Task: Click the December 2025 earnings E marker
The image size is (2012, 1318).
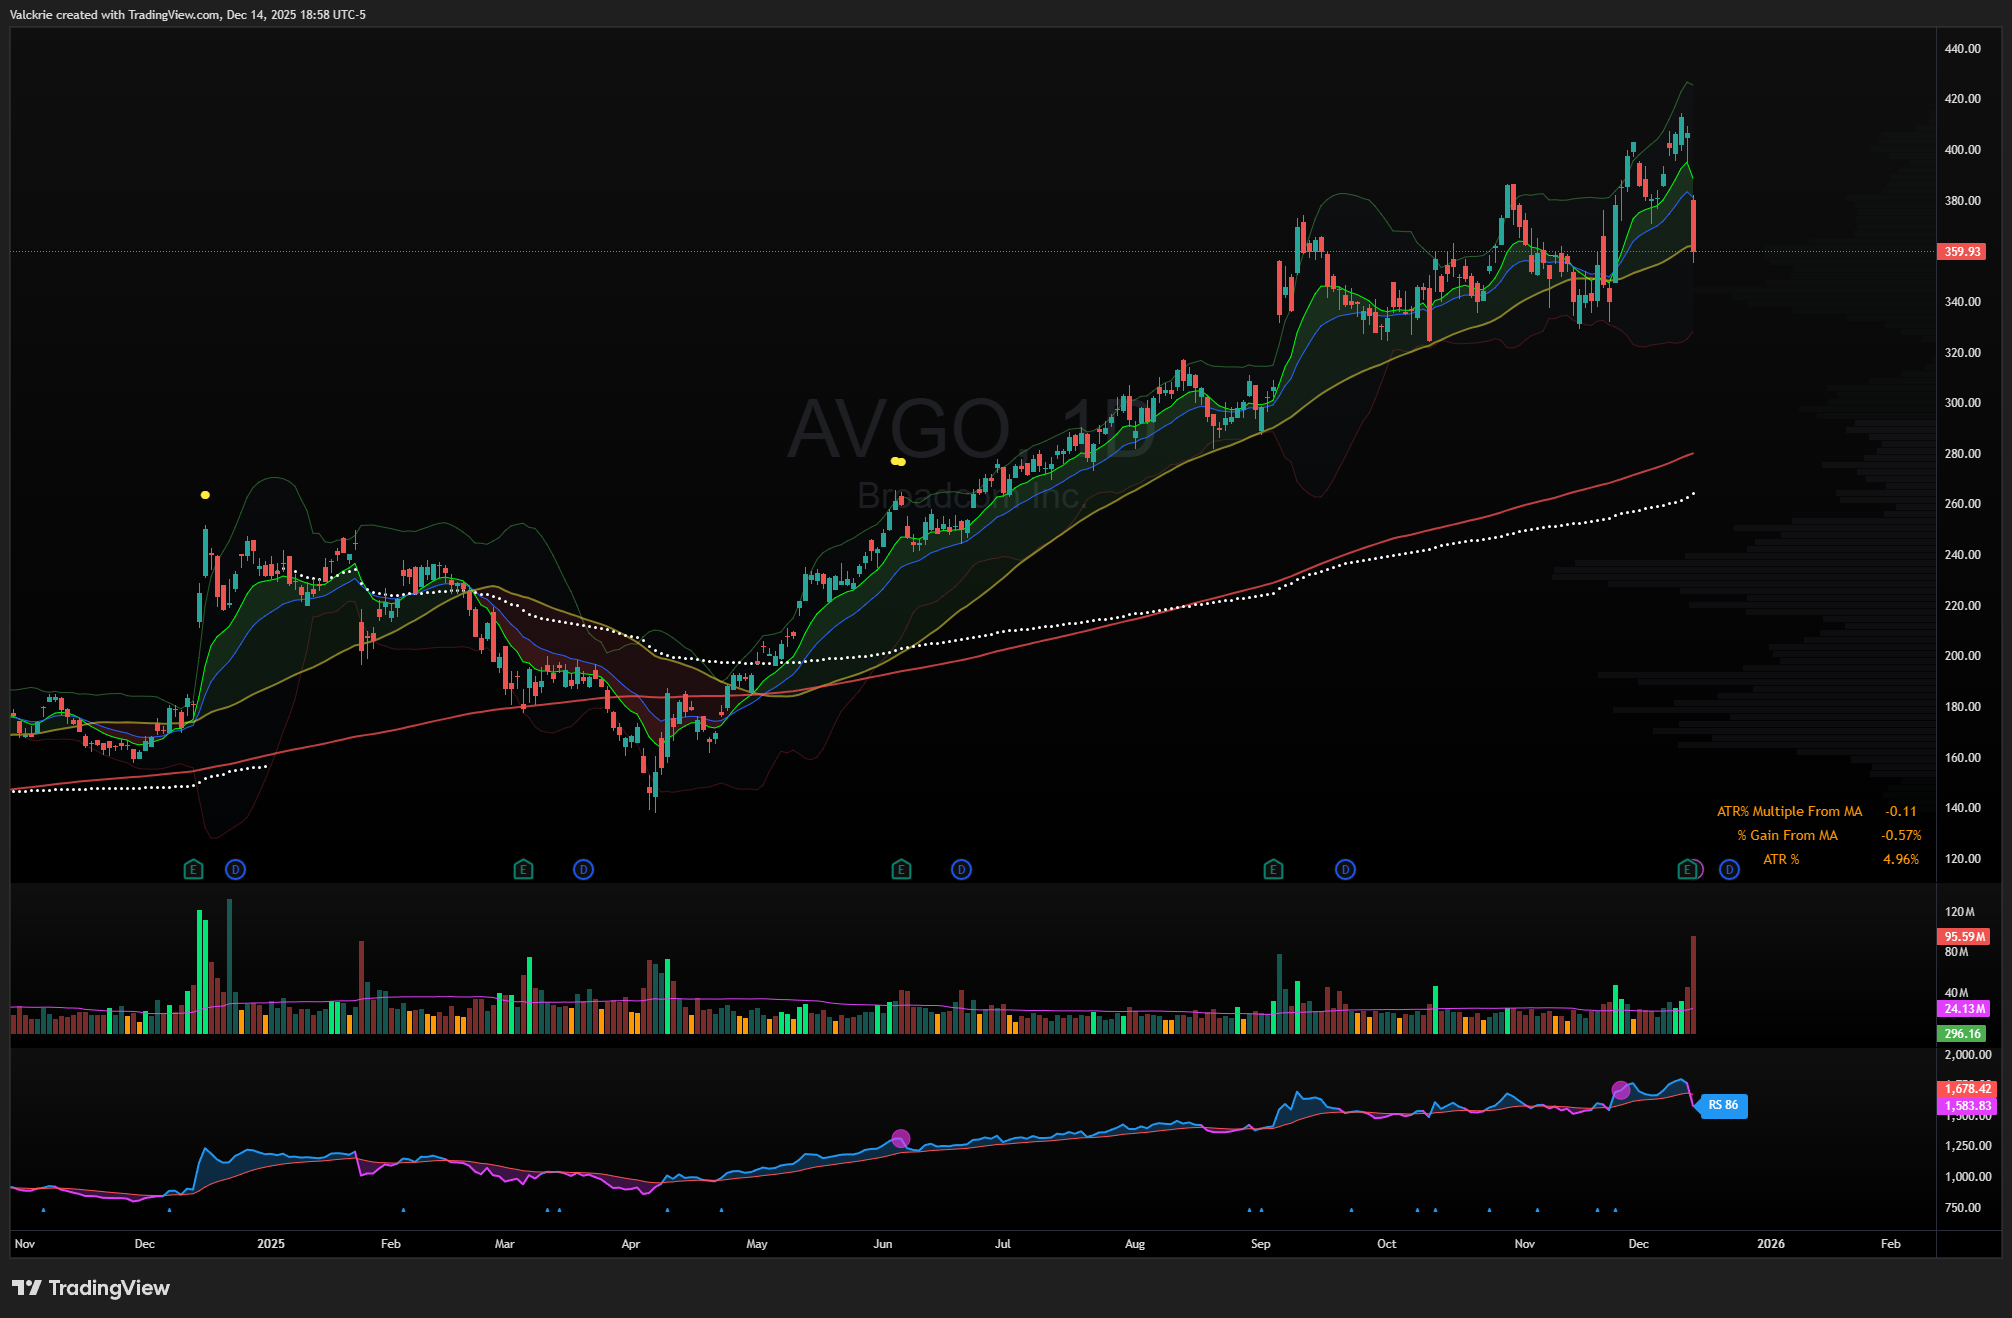Action: tap(1687, 869)
